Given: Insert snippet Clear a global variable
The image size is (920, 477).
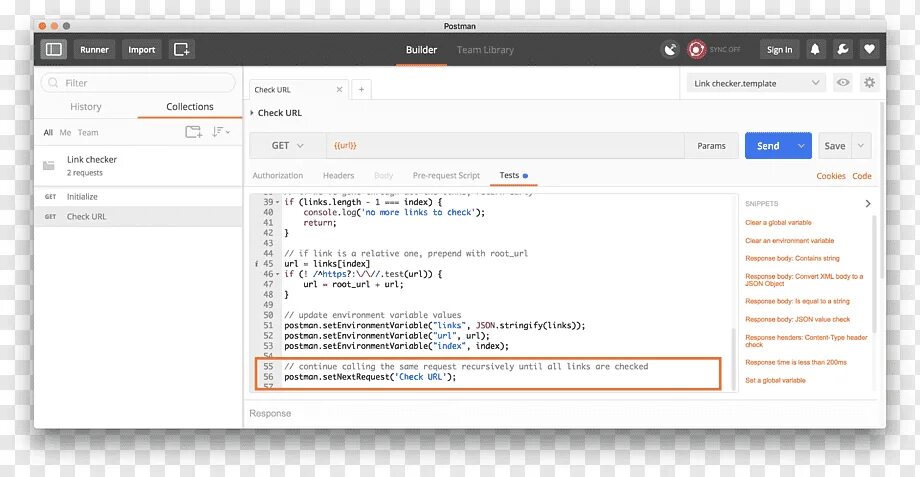Looking at the screenshot, I should click(778, 222).
